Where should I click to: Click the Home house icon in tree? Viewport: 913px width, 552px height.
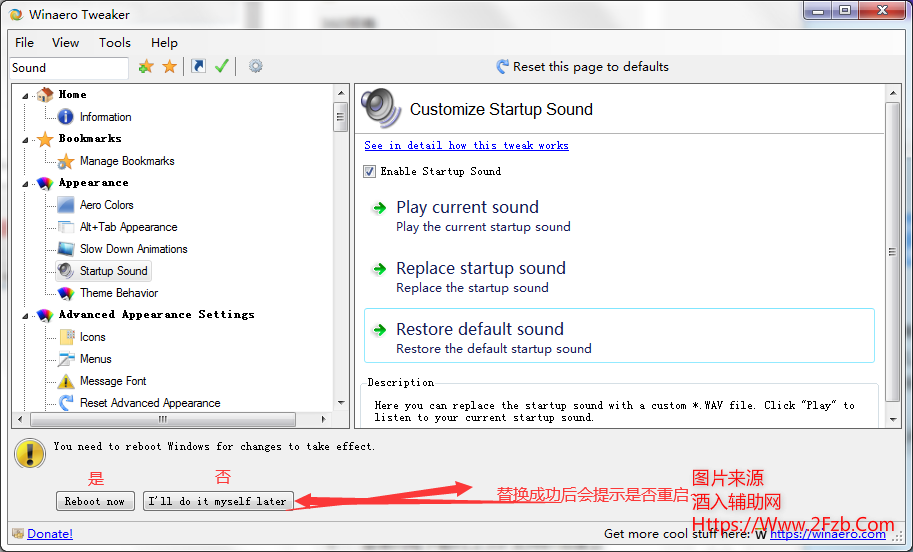45,94
